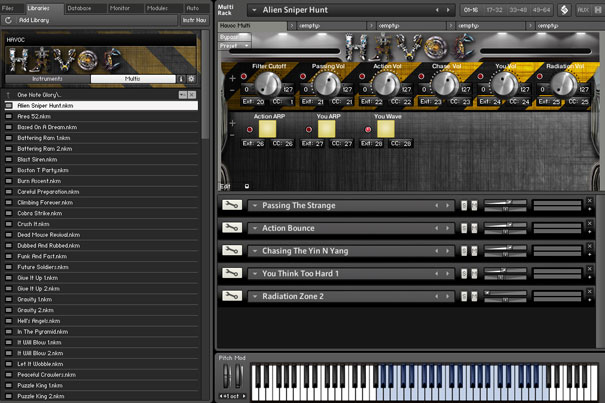
Task: Click wrench icon beside Action Bounce
Action: (231, 228)
